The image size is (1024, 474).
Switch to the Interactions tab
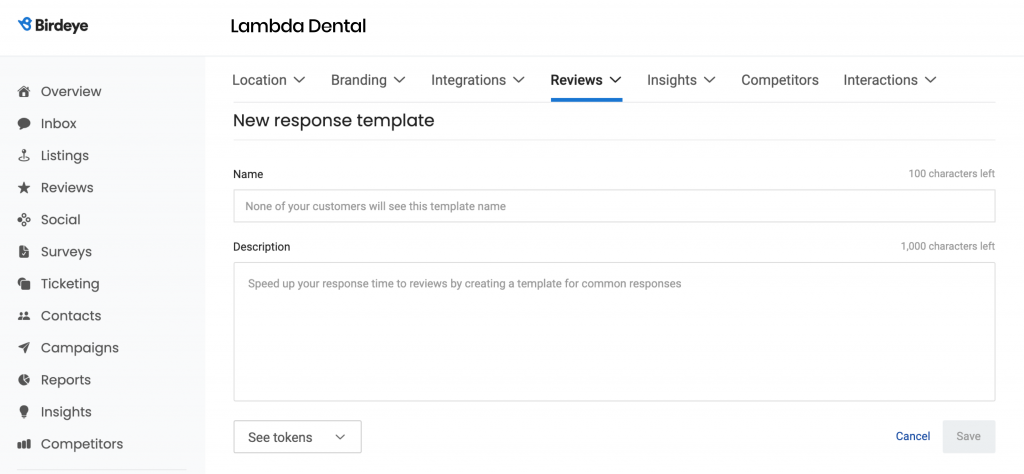(880, 80)
